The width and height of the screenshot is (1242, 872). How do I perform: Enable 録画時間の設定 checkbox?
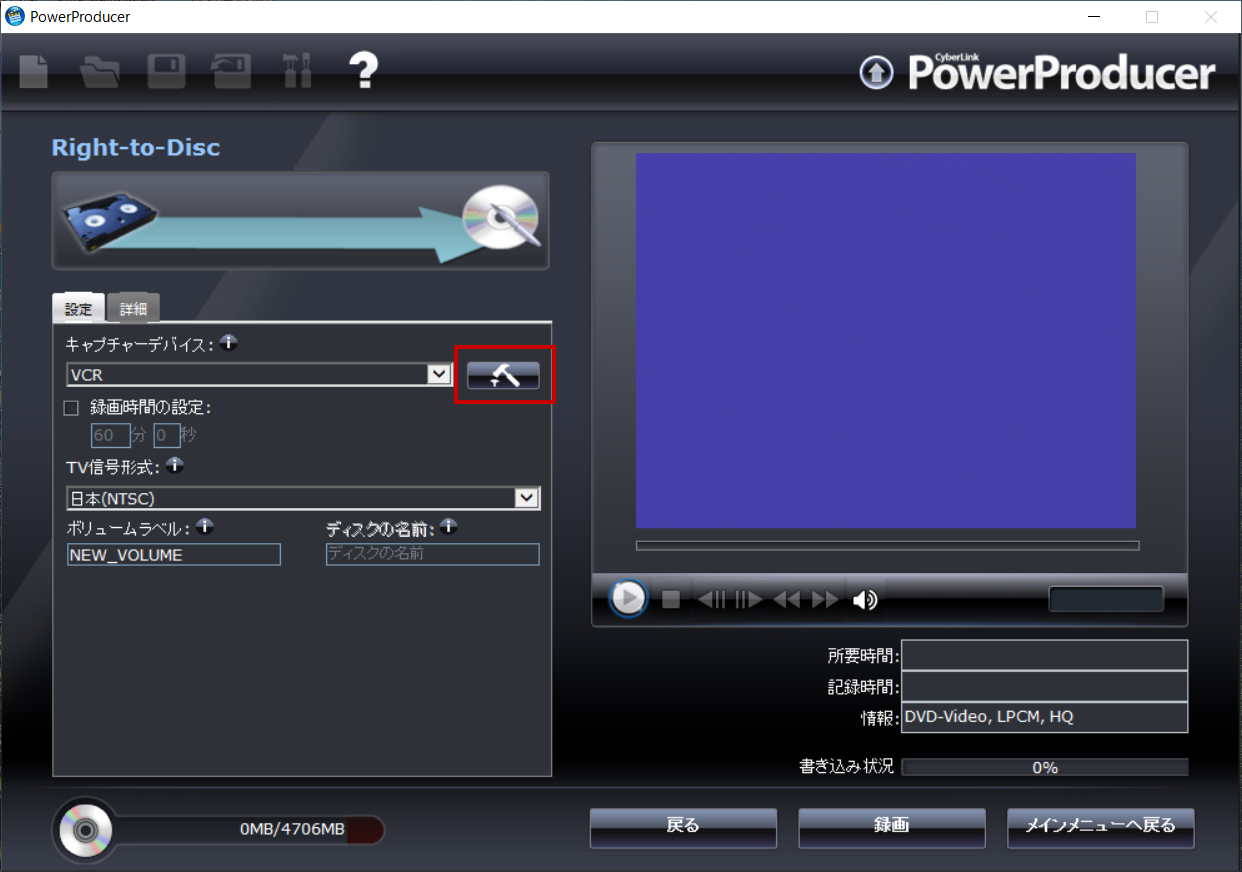pos(71,408)
